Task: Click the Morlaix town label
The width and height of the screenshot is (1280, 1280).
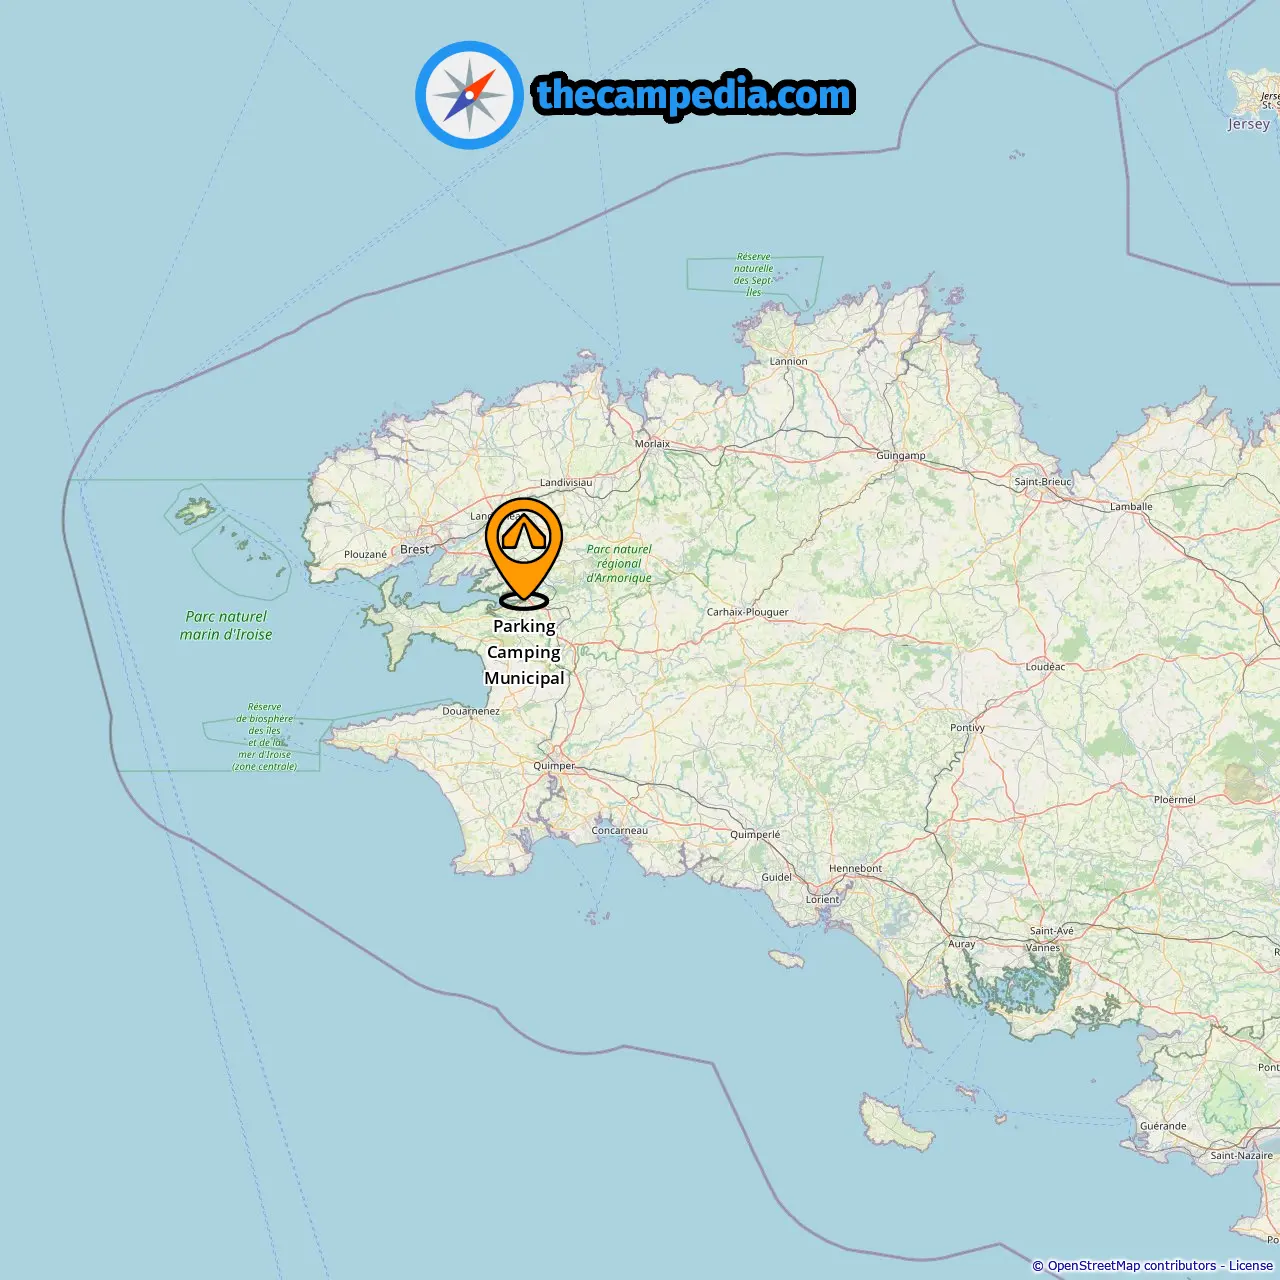Action: tap(652, 444)
